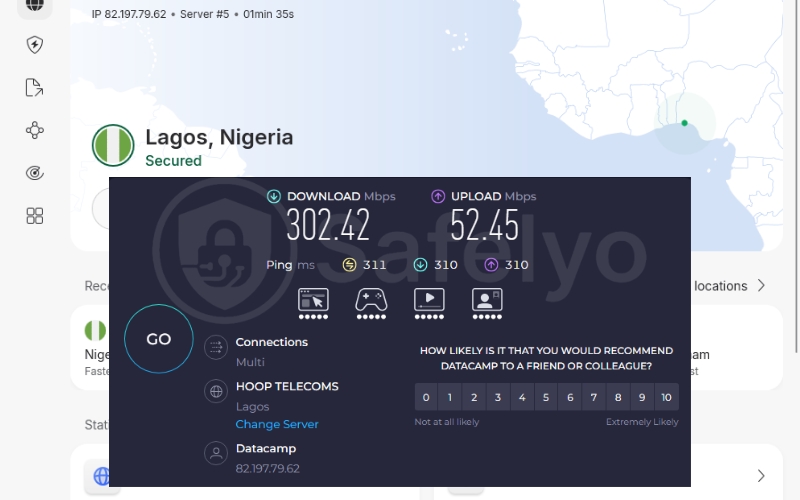800x500 pixels.
Task: Rate recommendation 3
Action: pos(498,397)
